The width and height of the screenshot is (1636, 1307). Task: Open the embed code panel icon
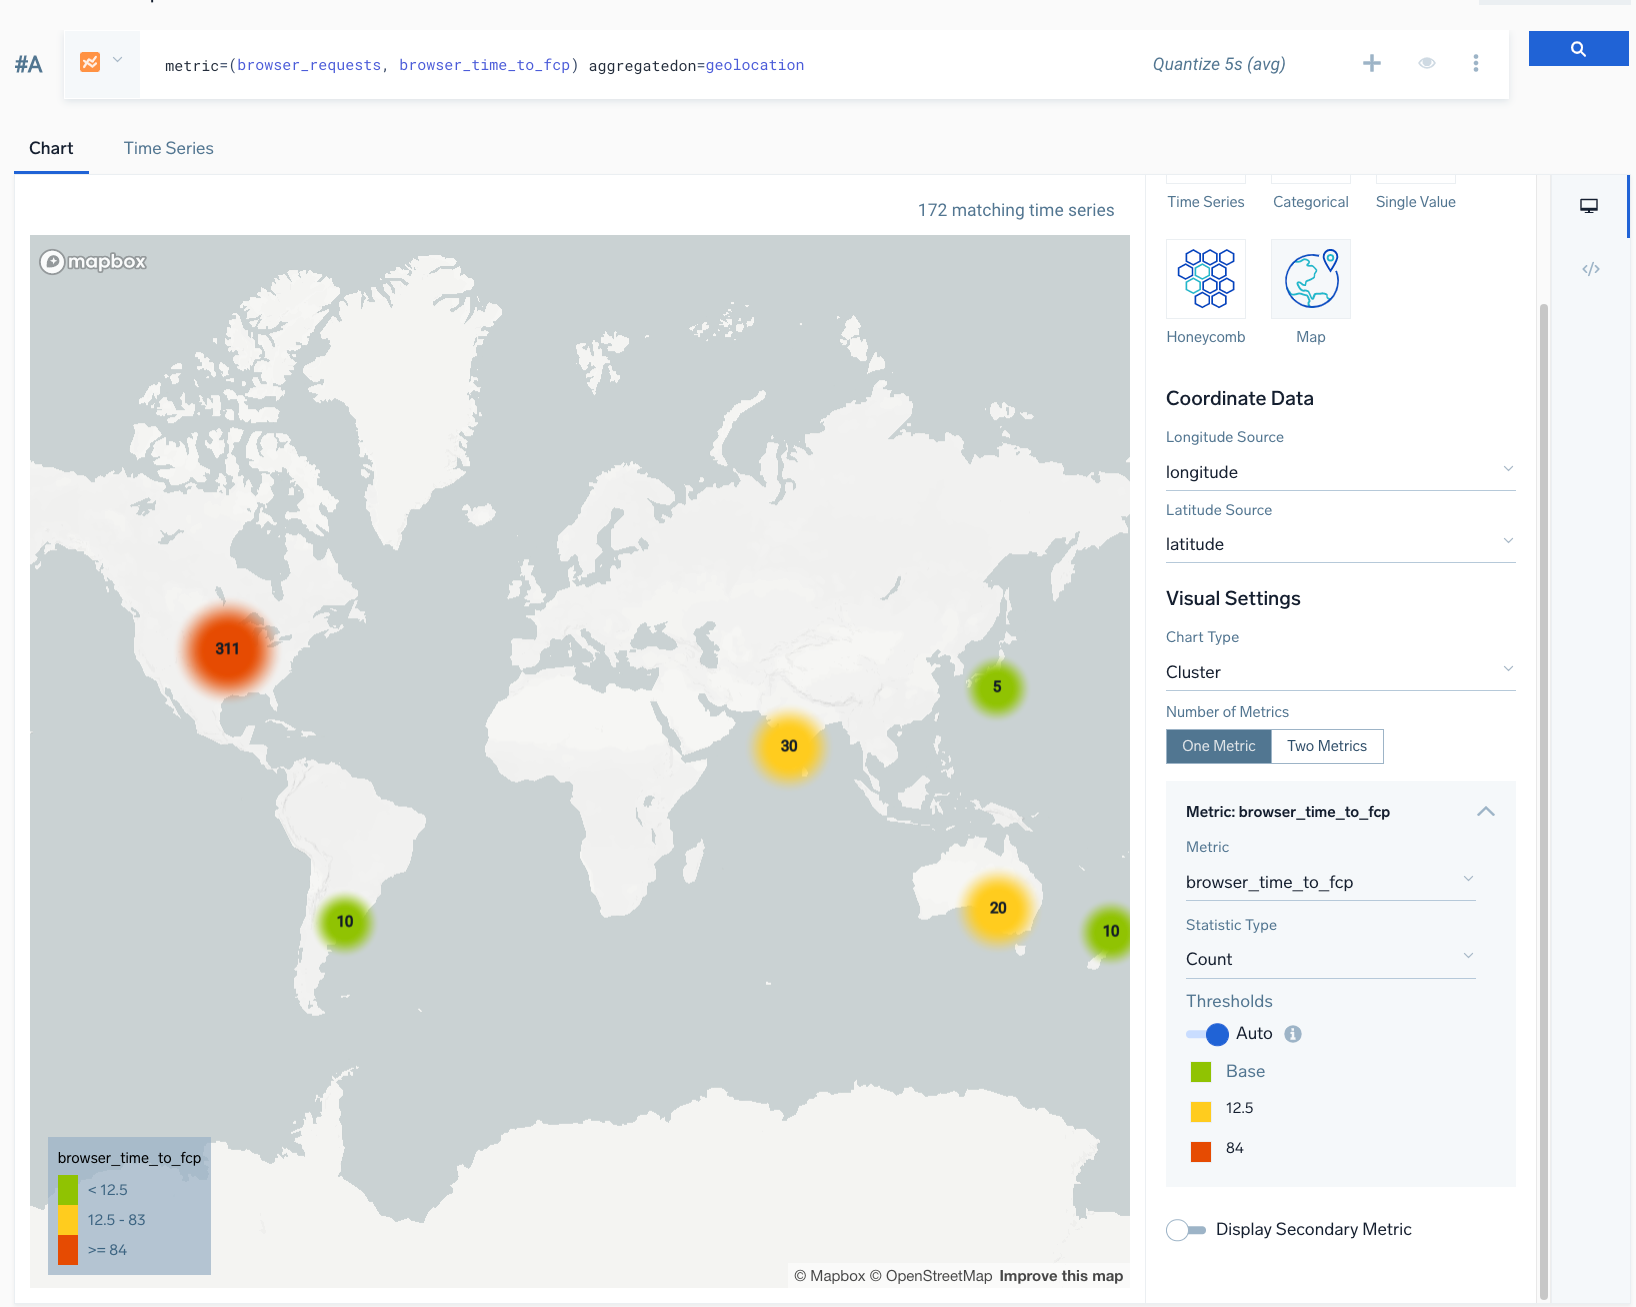[x=1590, y=268]
